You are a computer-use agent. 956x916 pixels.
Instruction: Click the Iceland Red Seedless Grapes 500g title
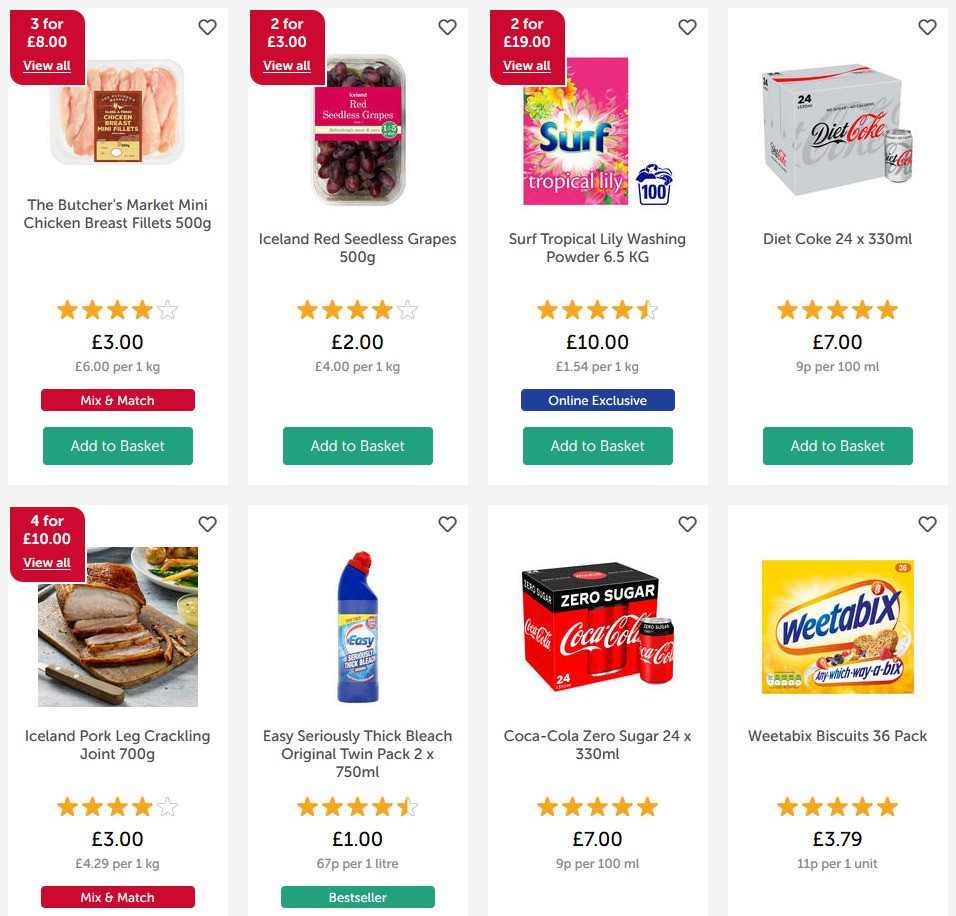click(x=357, y=247)
